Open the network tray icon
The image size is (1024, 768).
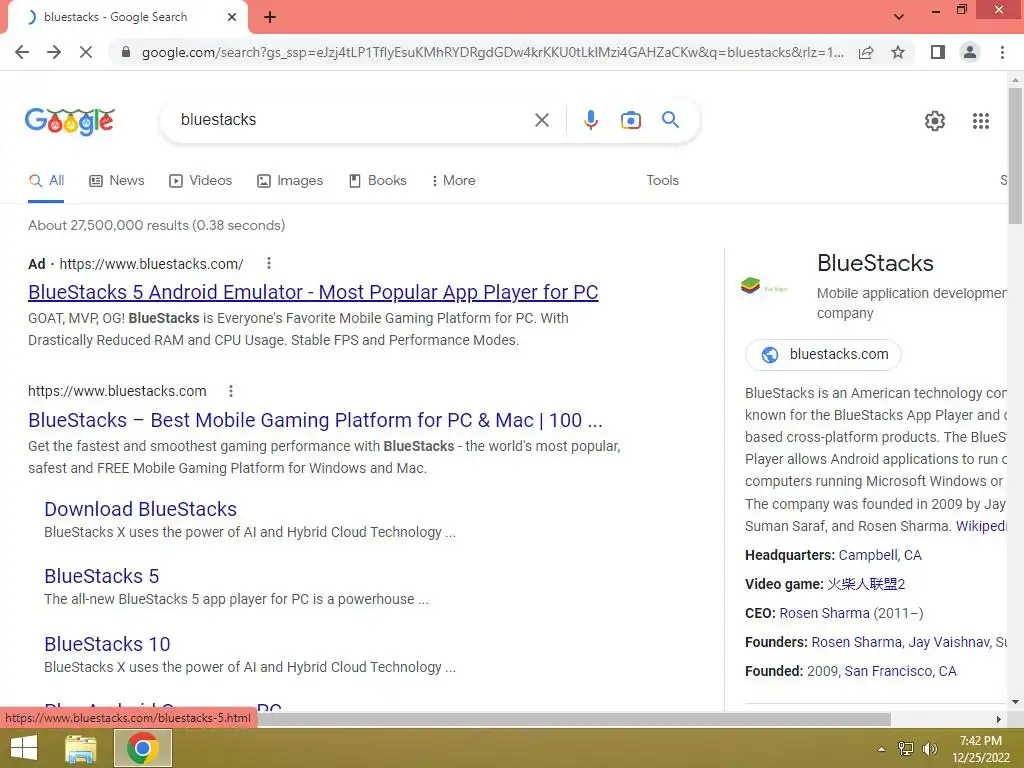tap(906, 749)
